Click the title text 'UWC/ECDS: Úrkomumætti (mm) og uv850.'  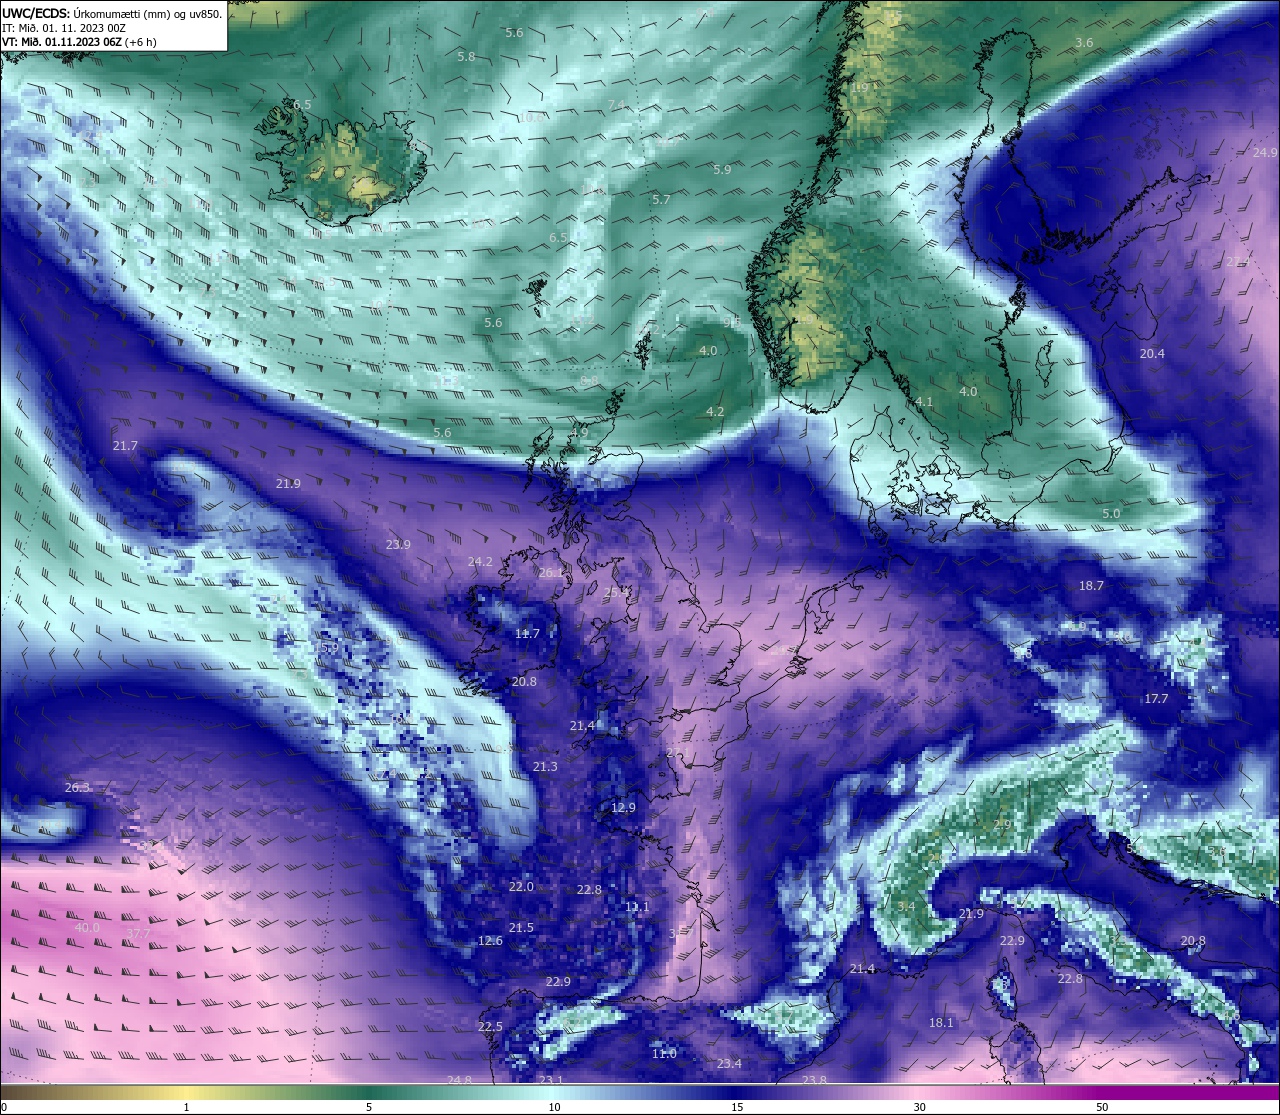click(x=112, y=14)
